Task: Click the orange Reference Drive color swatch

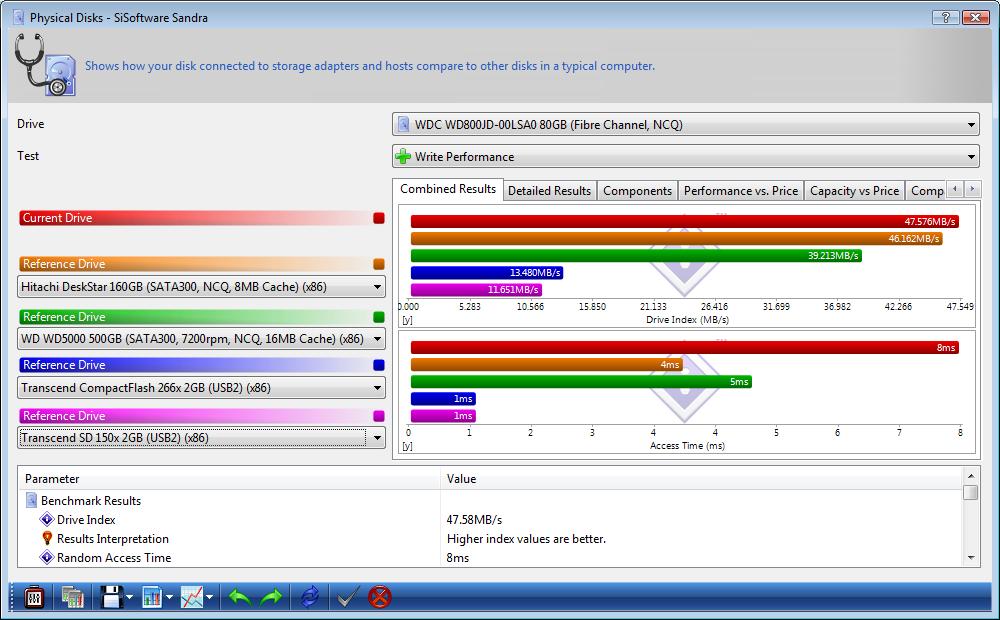Action: click(x=379, y=264)
